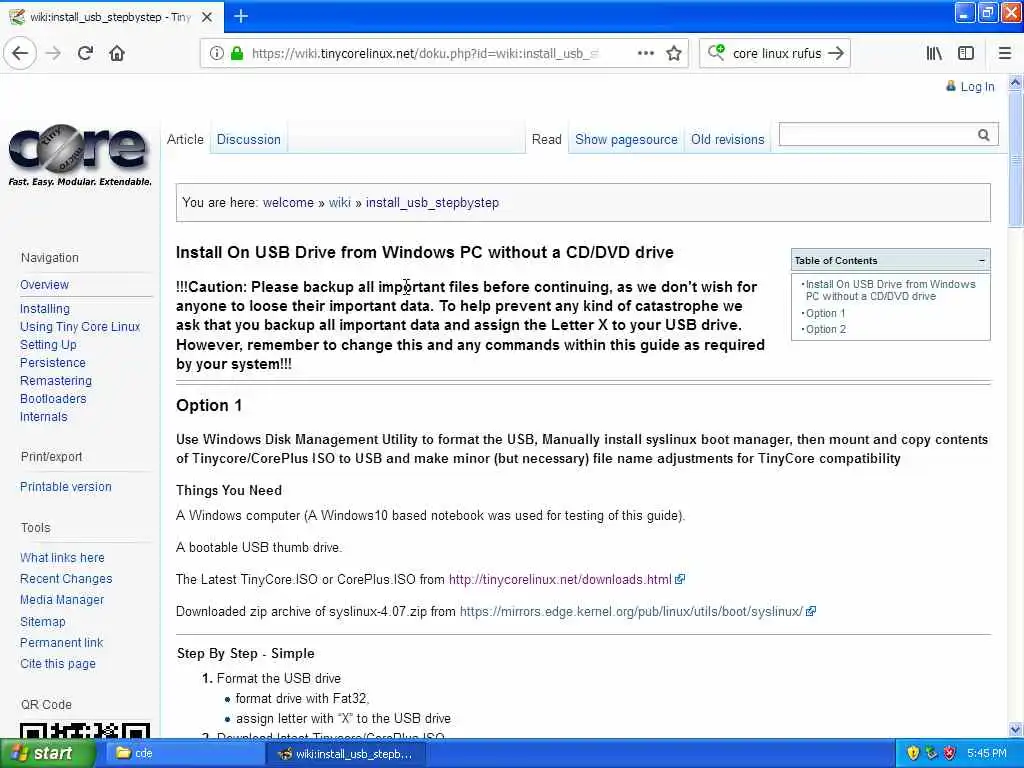Click the wiki search magnifier button
This screenshot has width=1024, height=768.
[x=984, y=135]
